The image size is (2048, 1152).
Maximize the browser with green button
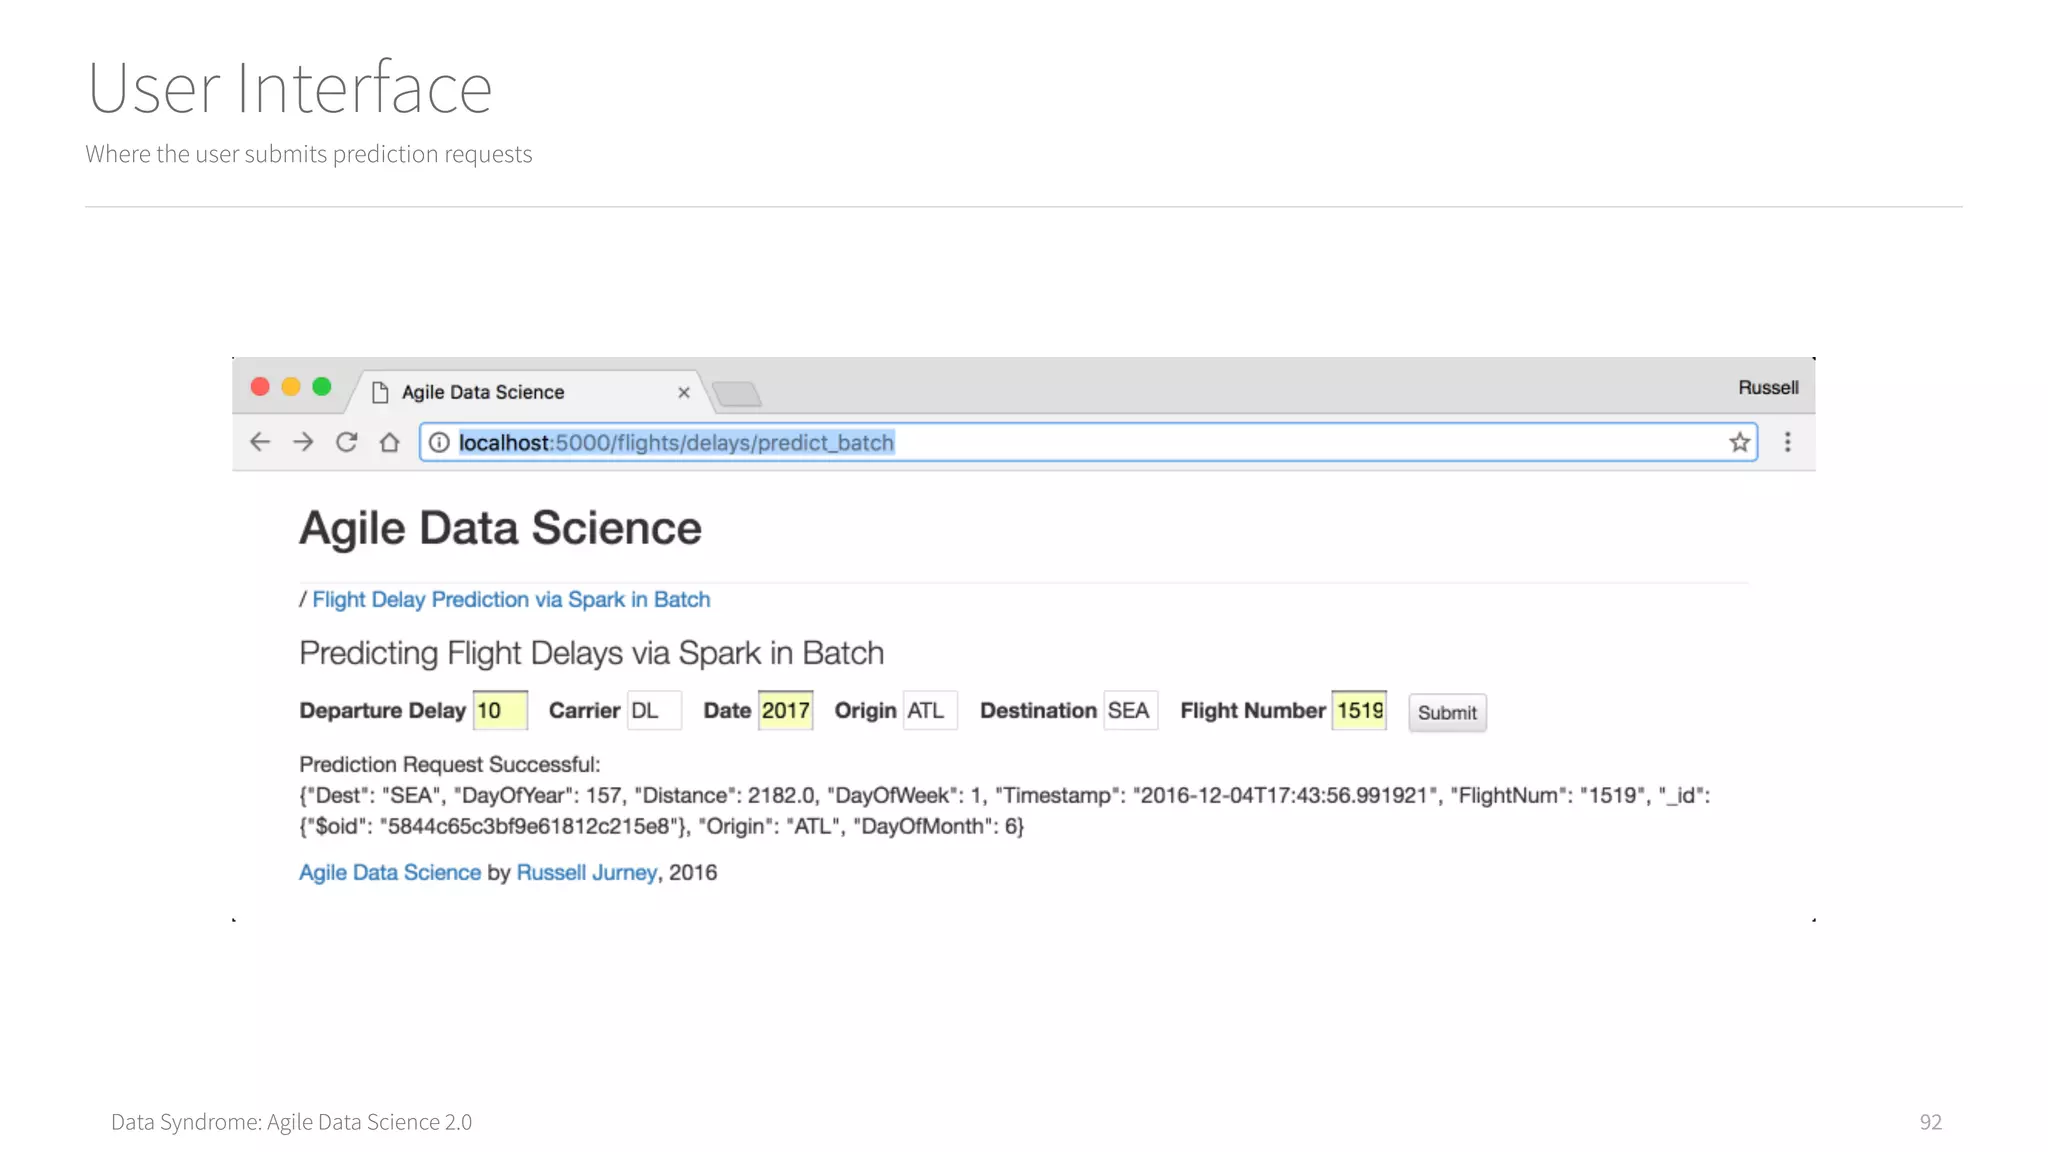click(322, 386)
